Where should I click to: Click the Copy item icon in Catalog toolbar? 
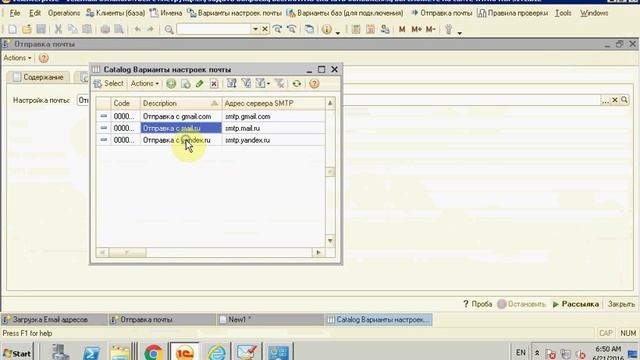186,84
